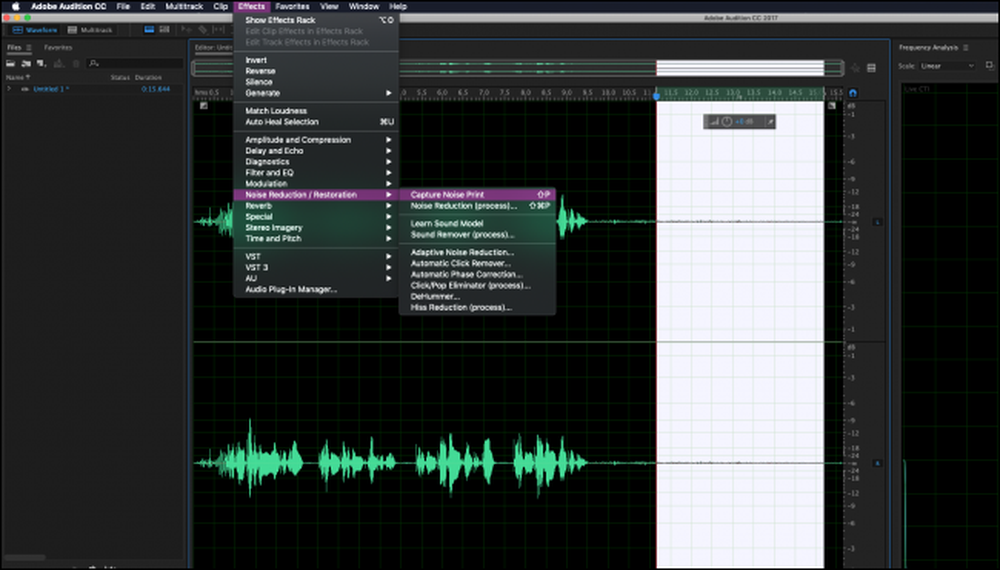Sort files by Duration column header
This screenshot has height=570, width=1000.
click(x=148, y=77)
